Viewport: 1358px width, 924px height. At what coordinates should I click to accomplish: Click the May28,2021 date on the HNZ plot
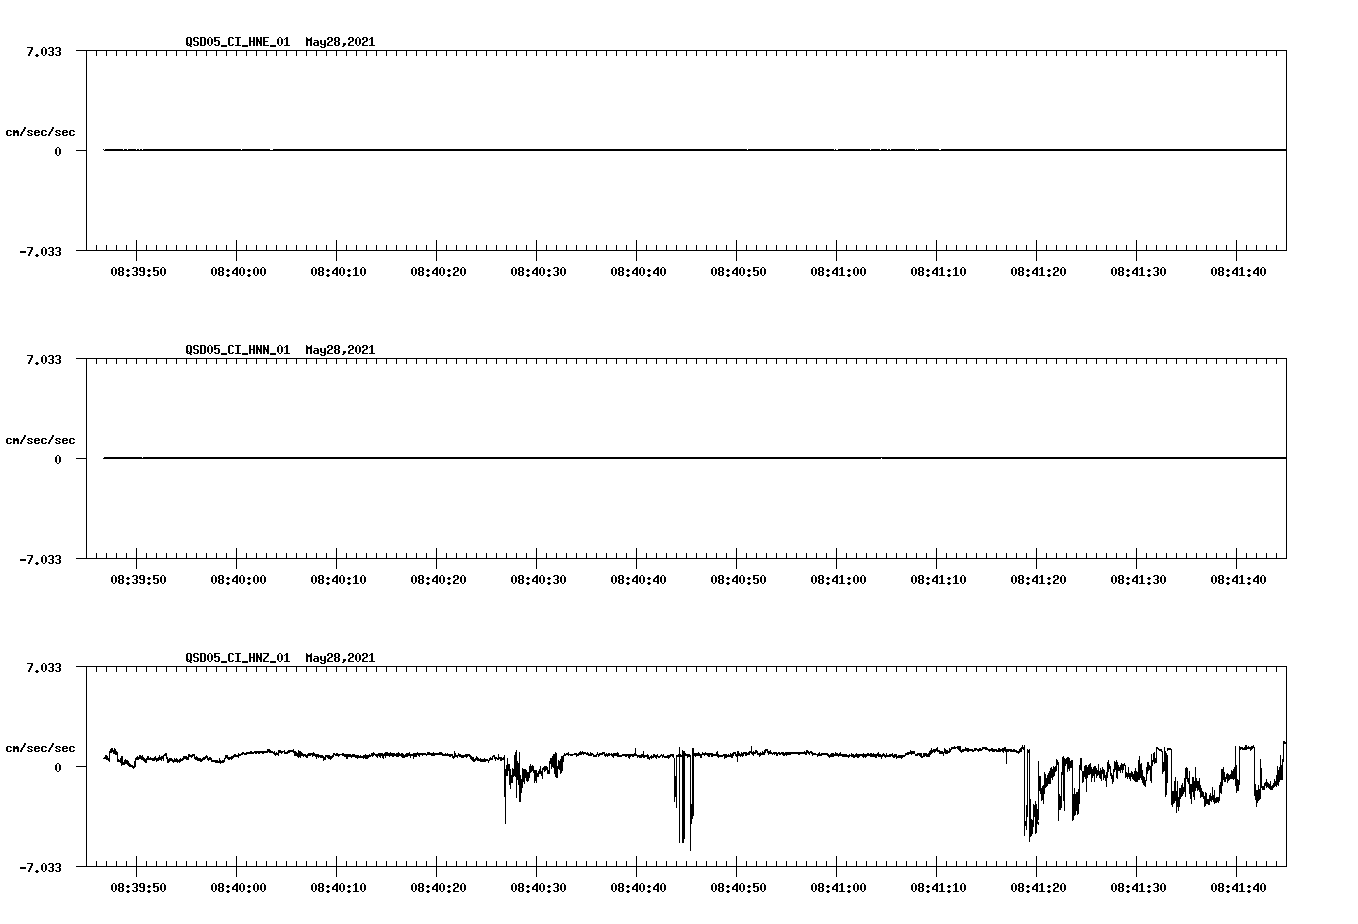(x=338, y=659)
